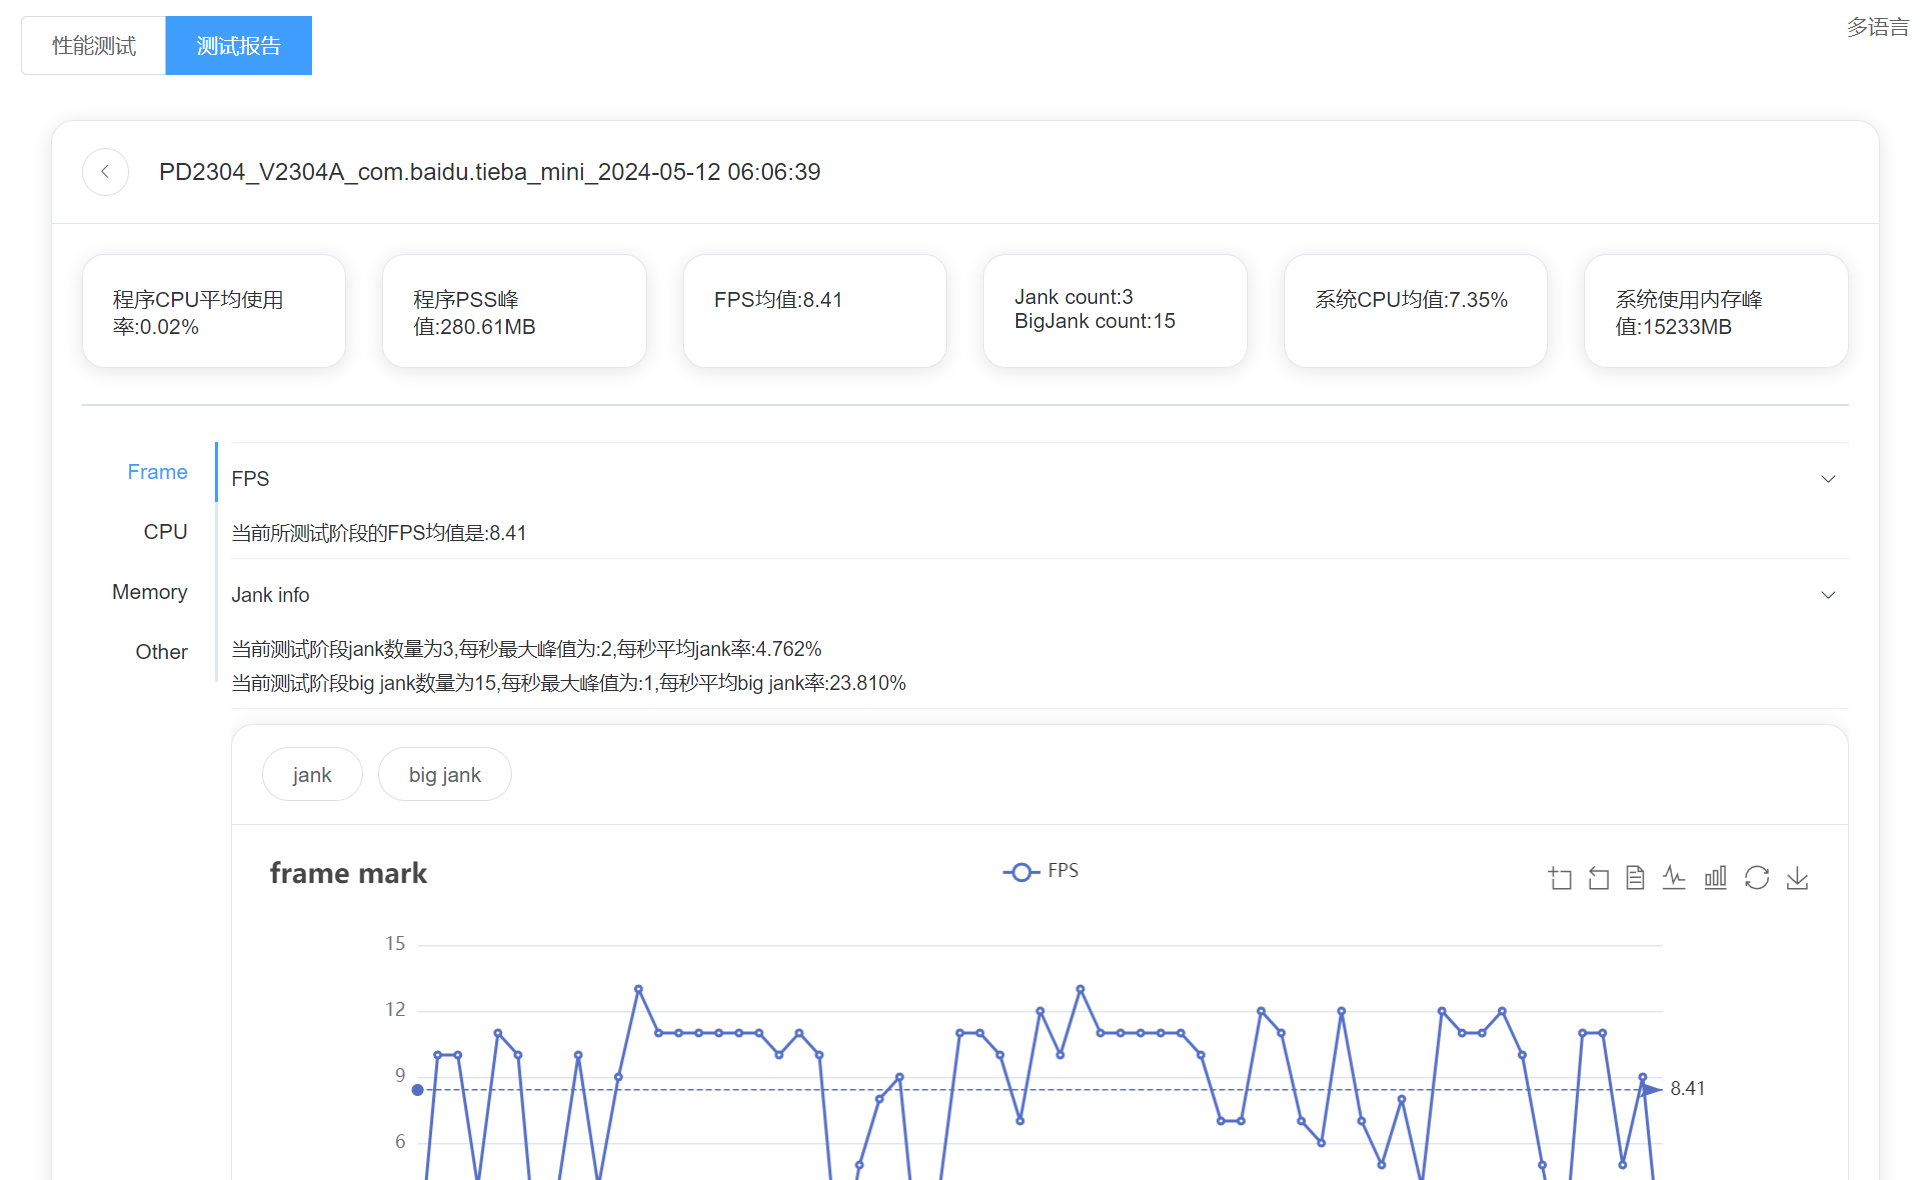Click the back arrow beside report title

point(105,172)
